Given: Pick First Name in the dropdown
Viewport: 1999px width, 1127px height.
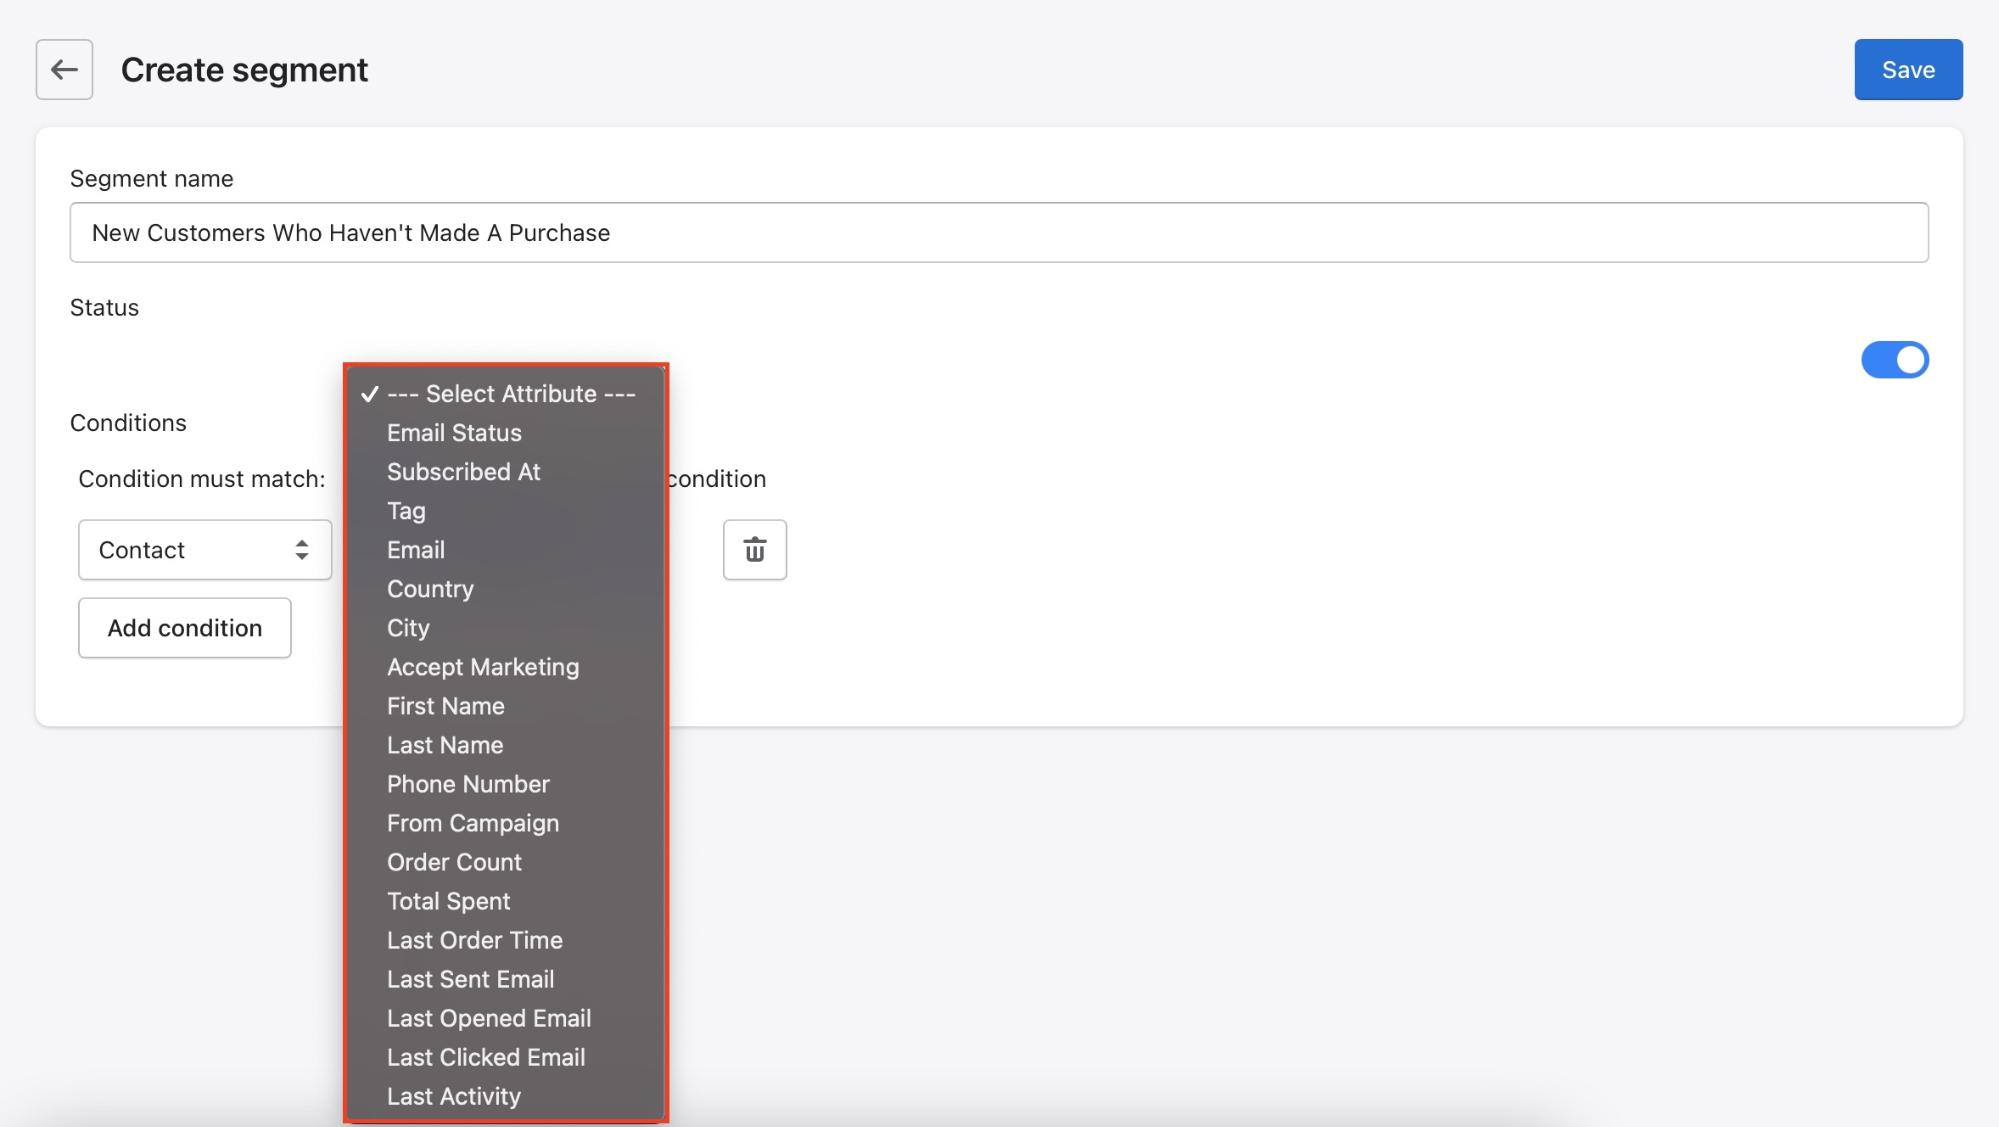Looking at the screenshot, I should (505, 705).
